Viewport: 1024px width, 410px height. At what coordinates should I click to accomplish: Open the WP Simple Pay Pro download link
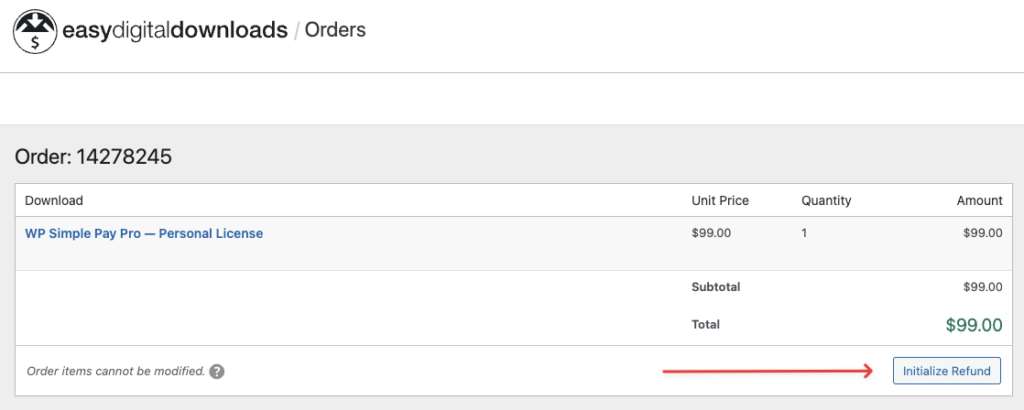point(144,233)
